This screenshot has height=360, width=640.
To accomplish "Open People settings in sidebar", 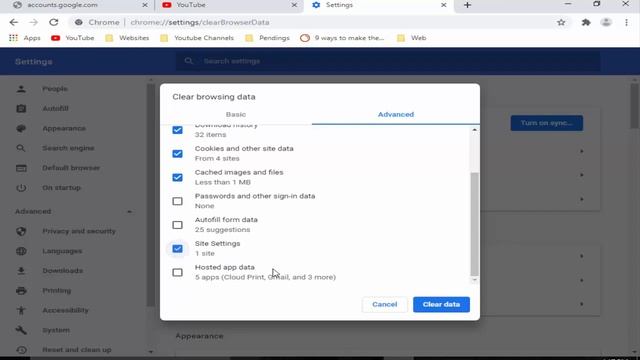I will [55, 89].
